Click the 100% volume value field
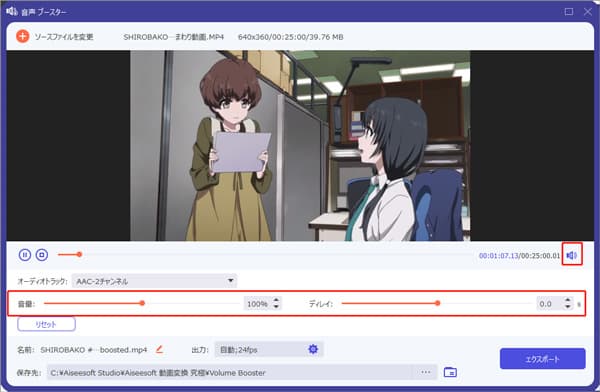Screen dimensions: 600x392 point(258,304)
